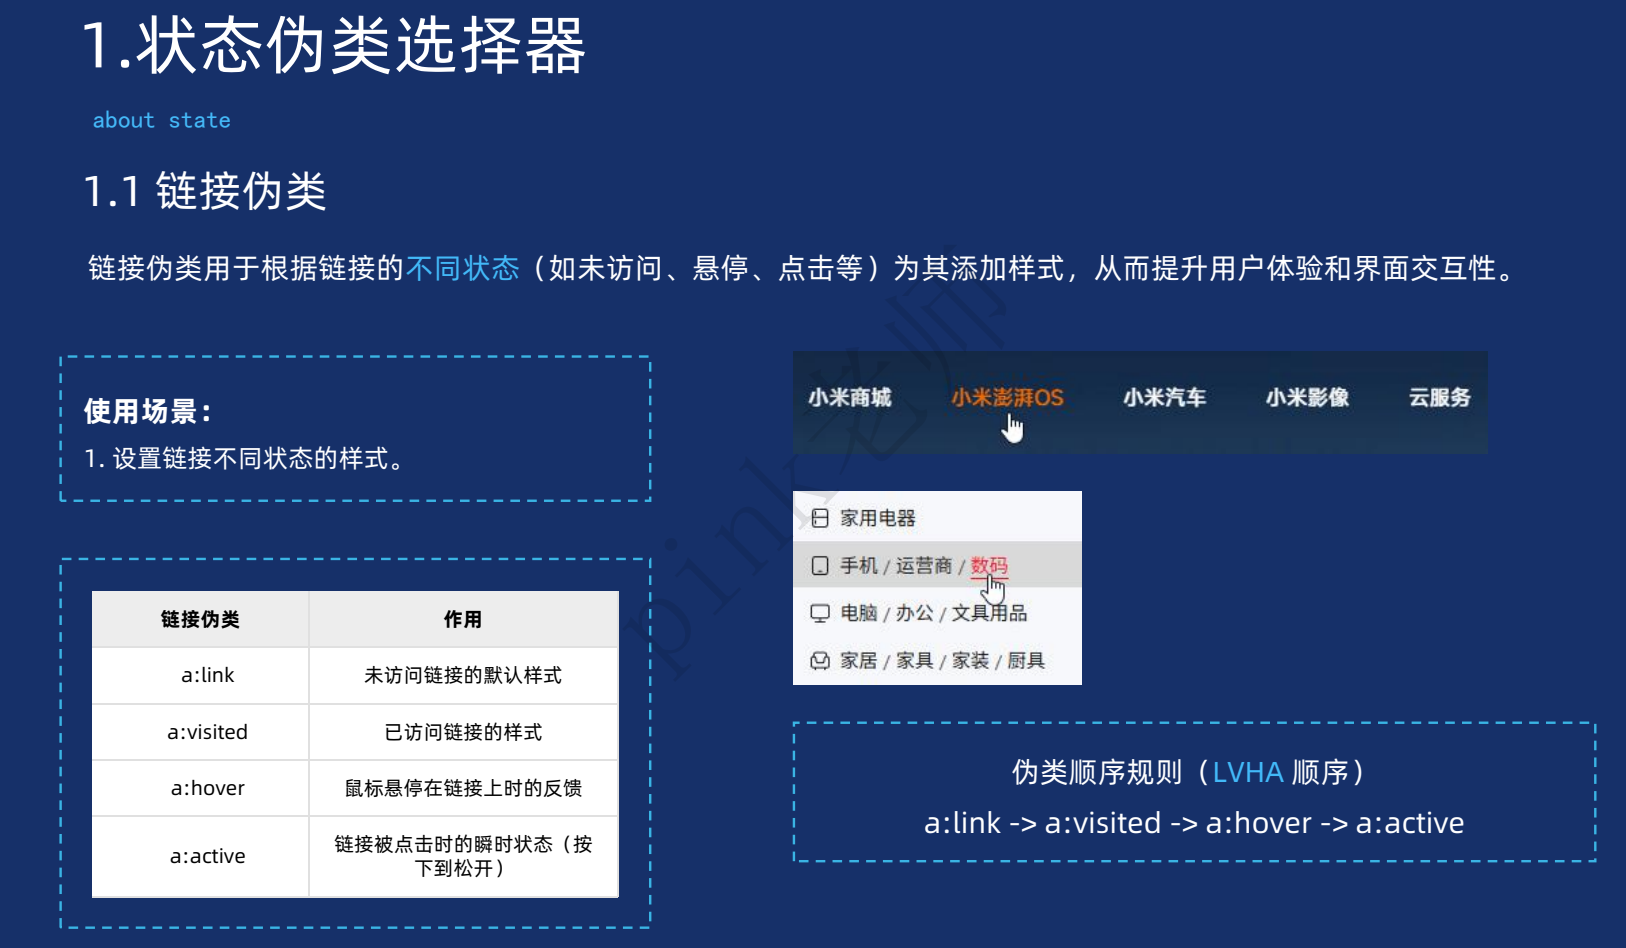
Task: Click the 已访问链接的样式 cell
Action: (x=464, y=732)
